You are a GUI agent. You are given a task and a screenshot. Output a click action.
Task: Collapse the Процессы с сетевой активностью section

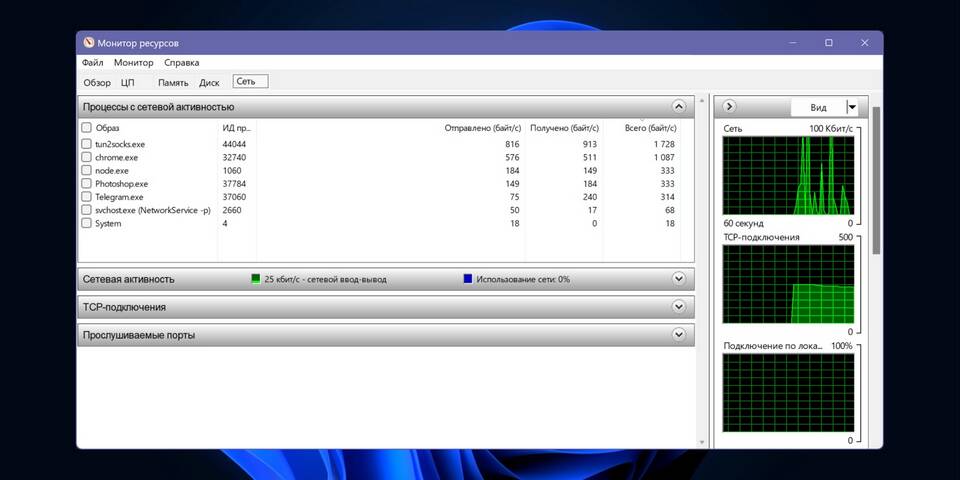pyautogui.click(x=679, y=106)
